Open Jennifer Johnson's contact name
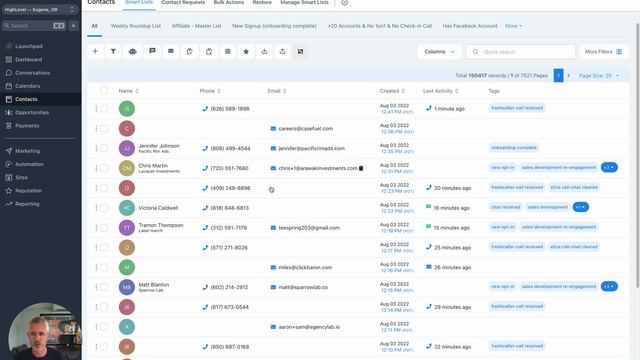Screen dimensions: 640x360 pyautogui.click(x=159, y=146)
